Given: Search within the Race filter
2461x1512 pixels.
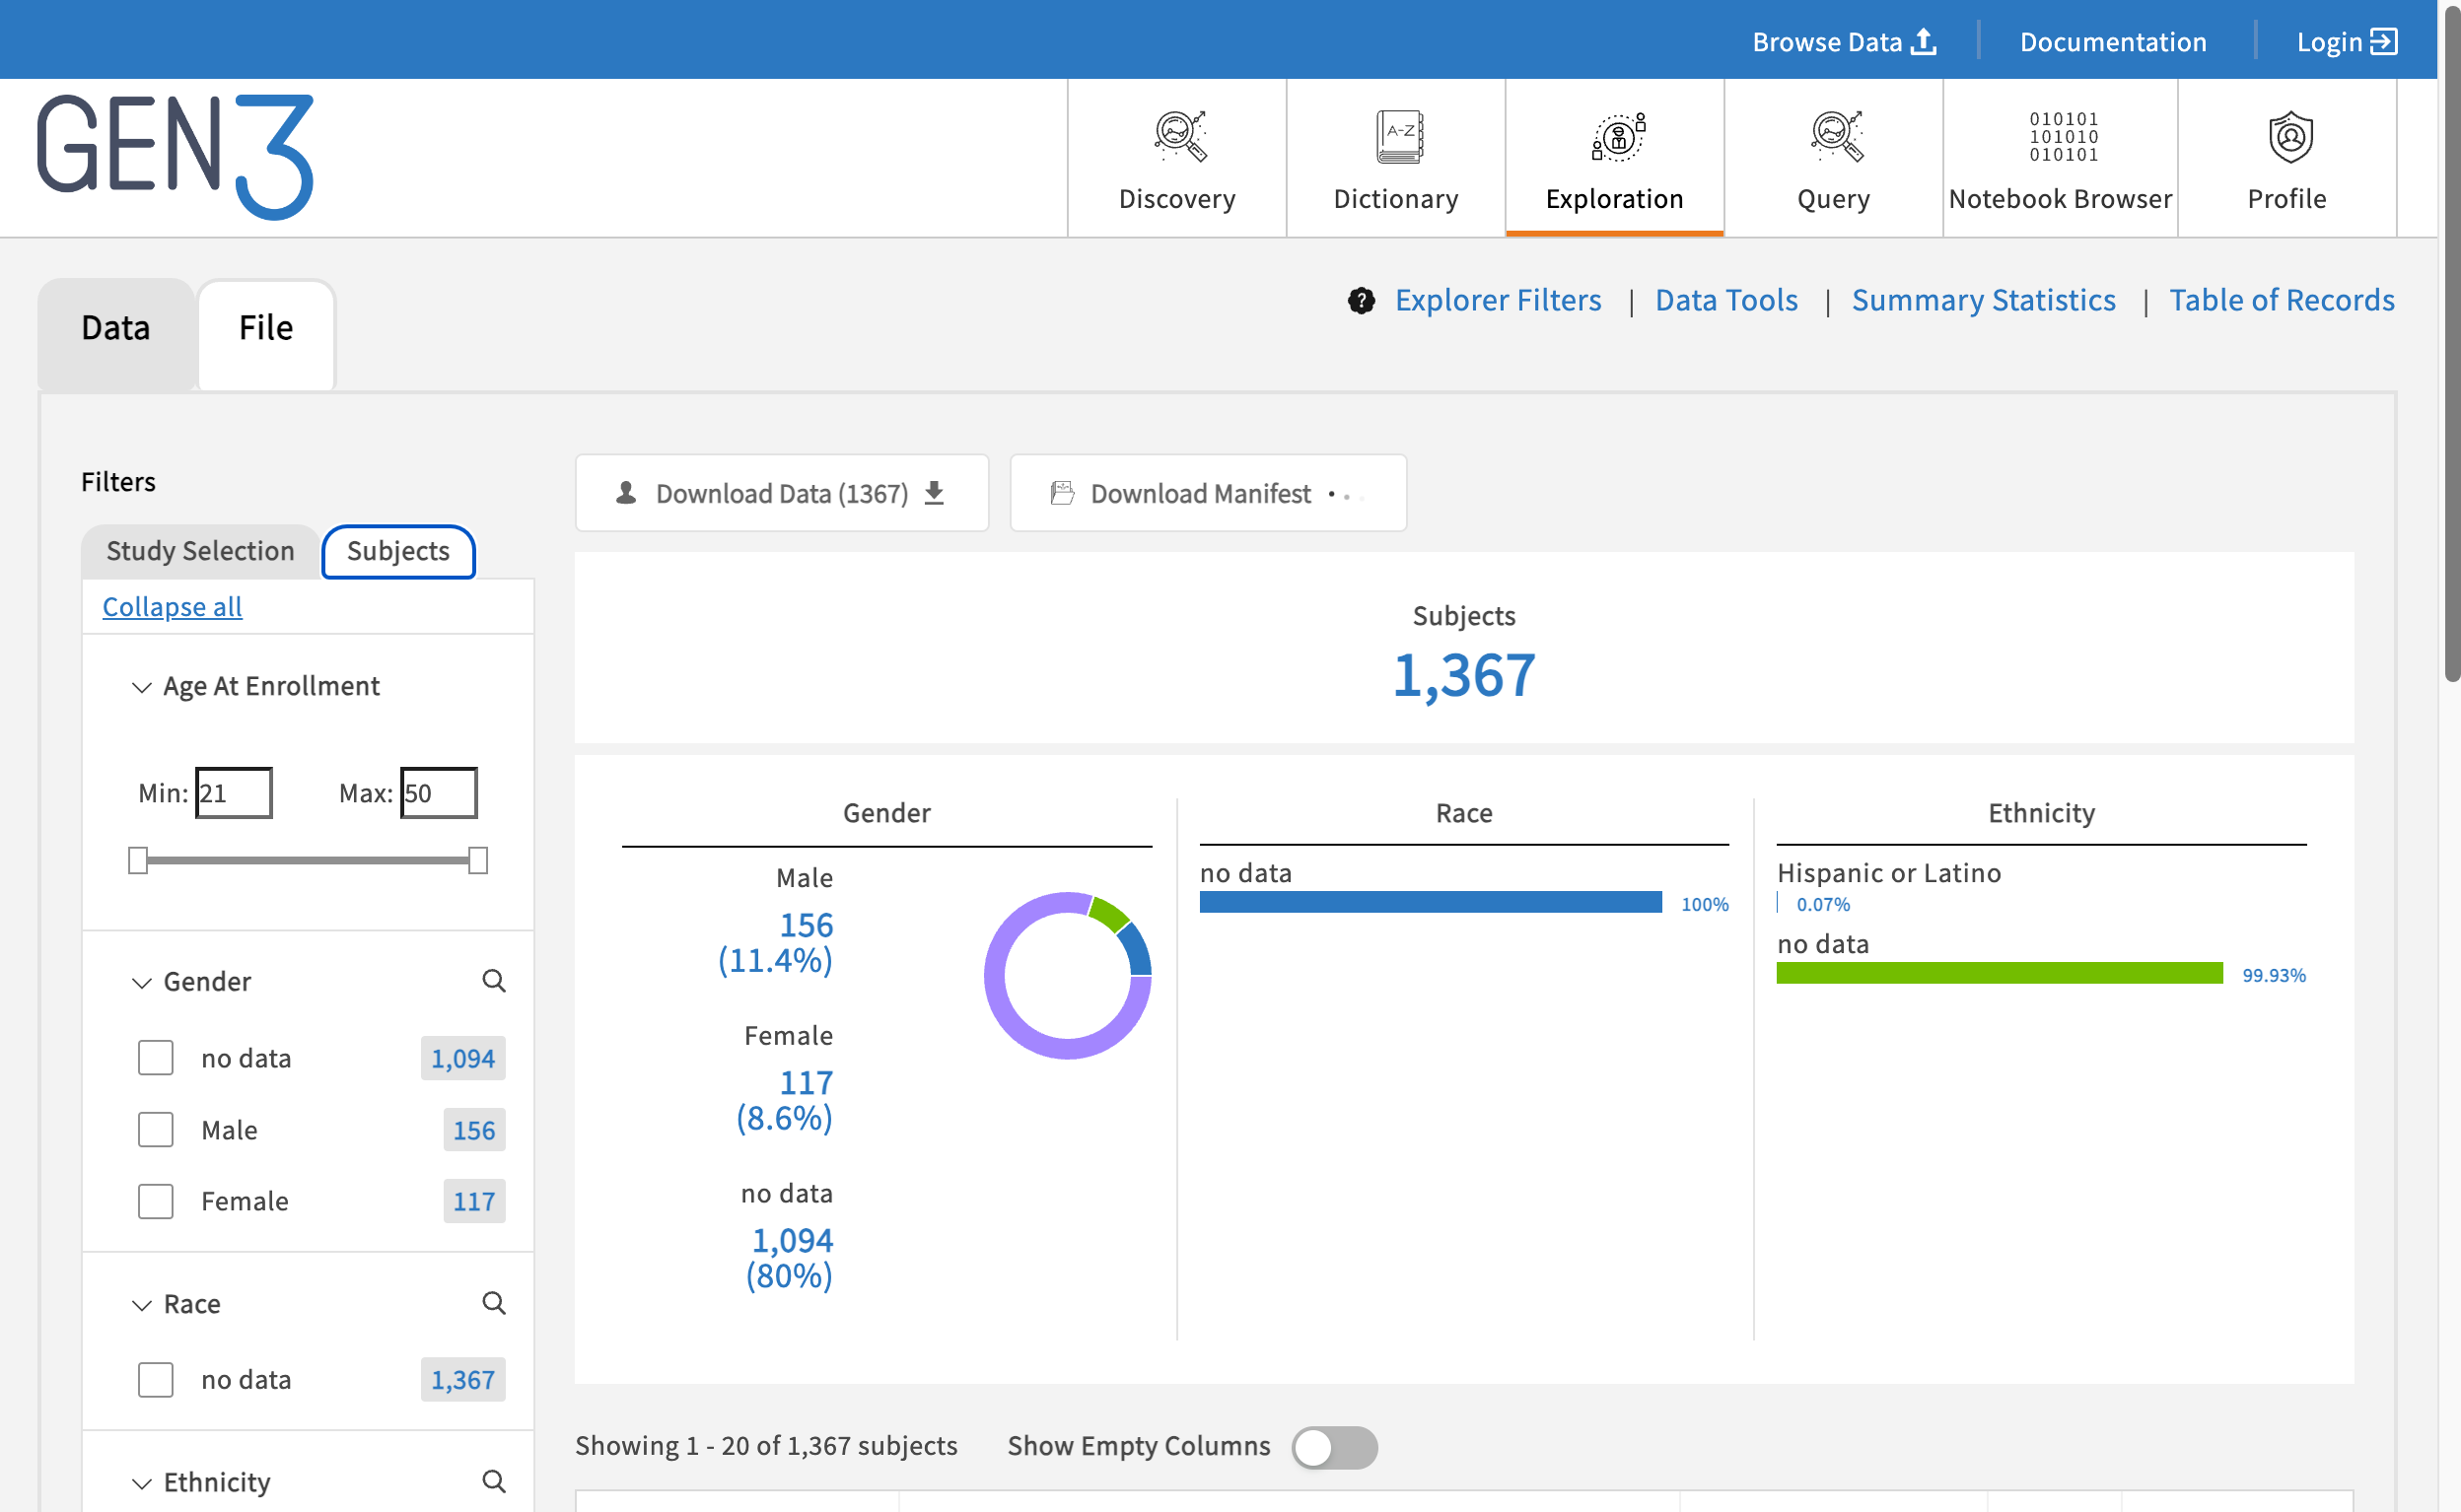Looking at the screenshot, I should coord(494,1303).
